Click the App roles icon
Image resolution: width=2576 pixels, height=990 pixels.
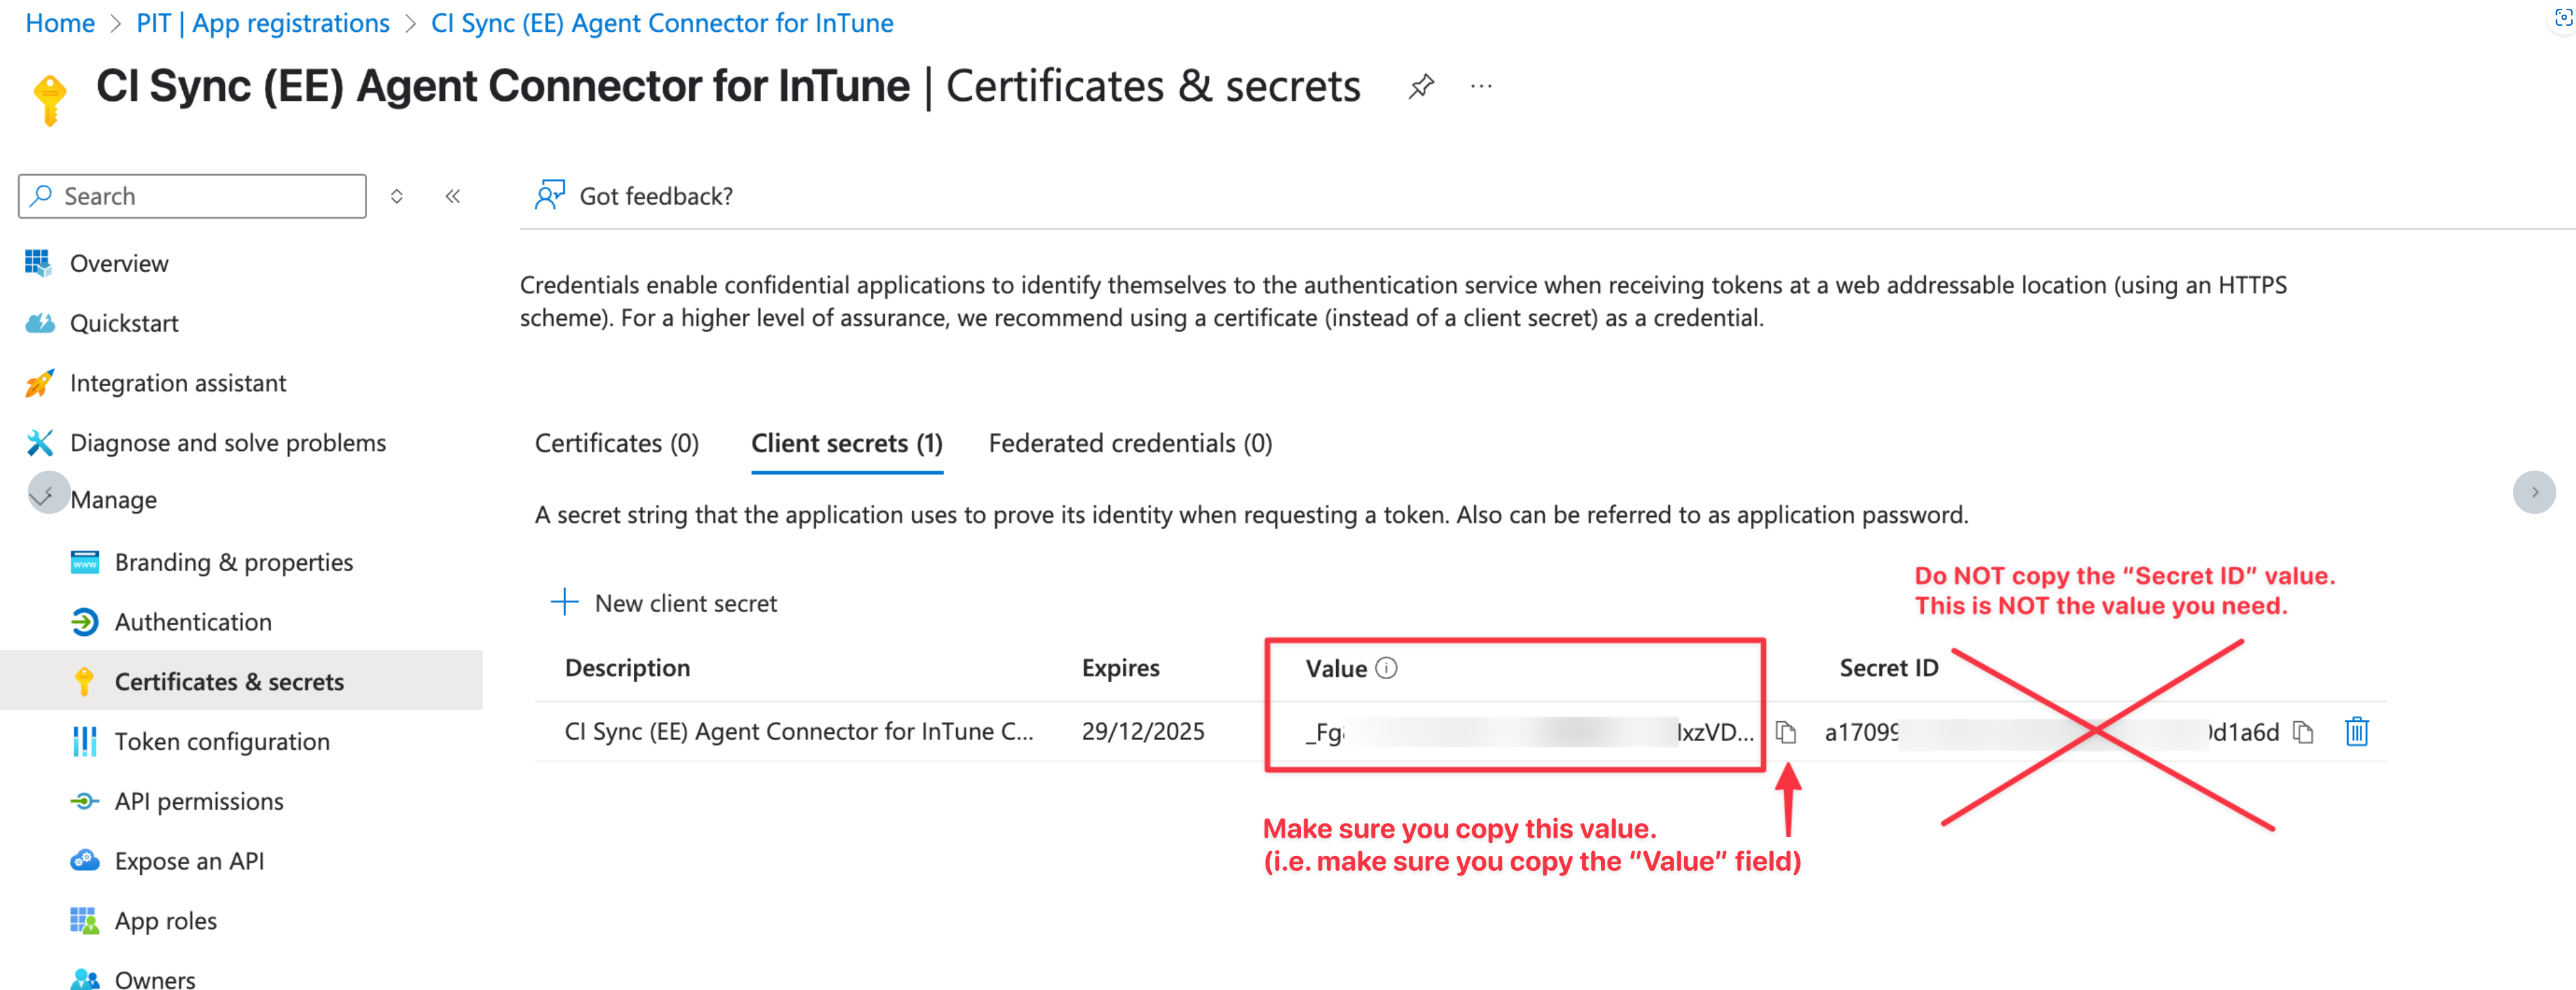[x=85, y=921]
